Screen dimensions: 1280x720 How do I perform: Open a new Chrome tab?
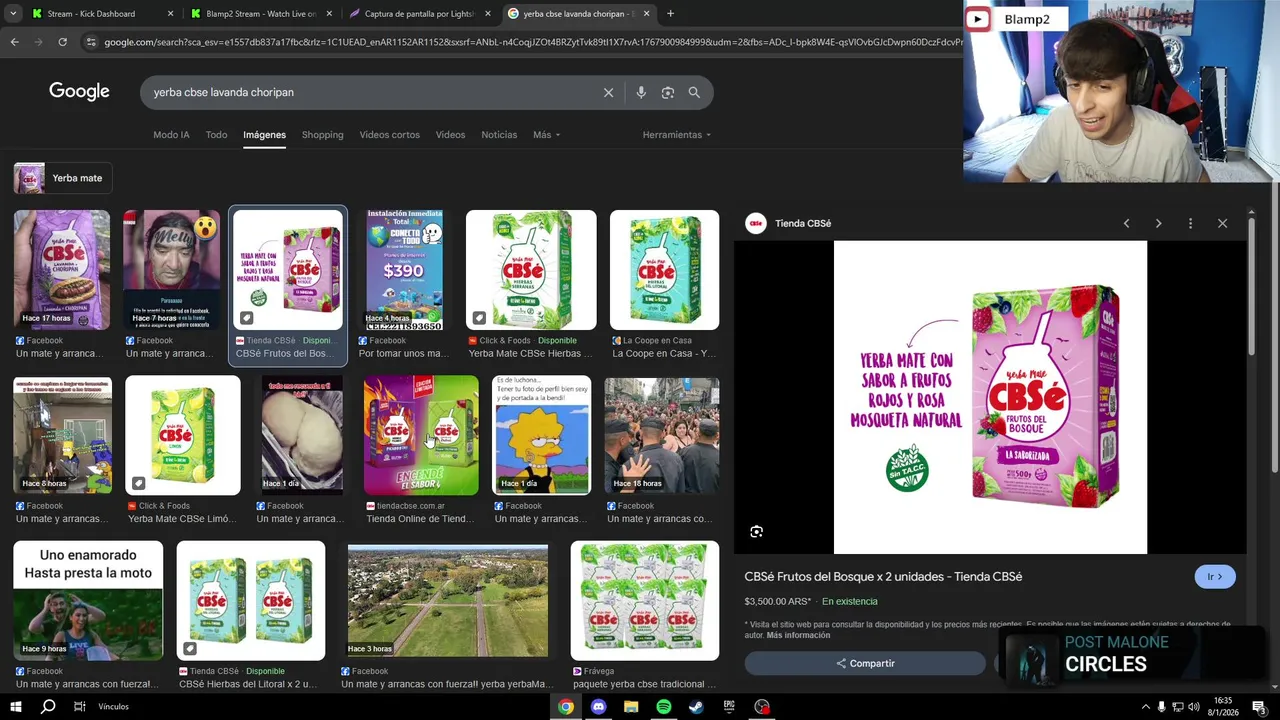coord(670,14)
